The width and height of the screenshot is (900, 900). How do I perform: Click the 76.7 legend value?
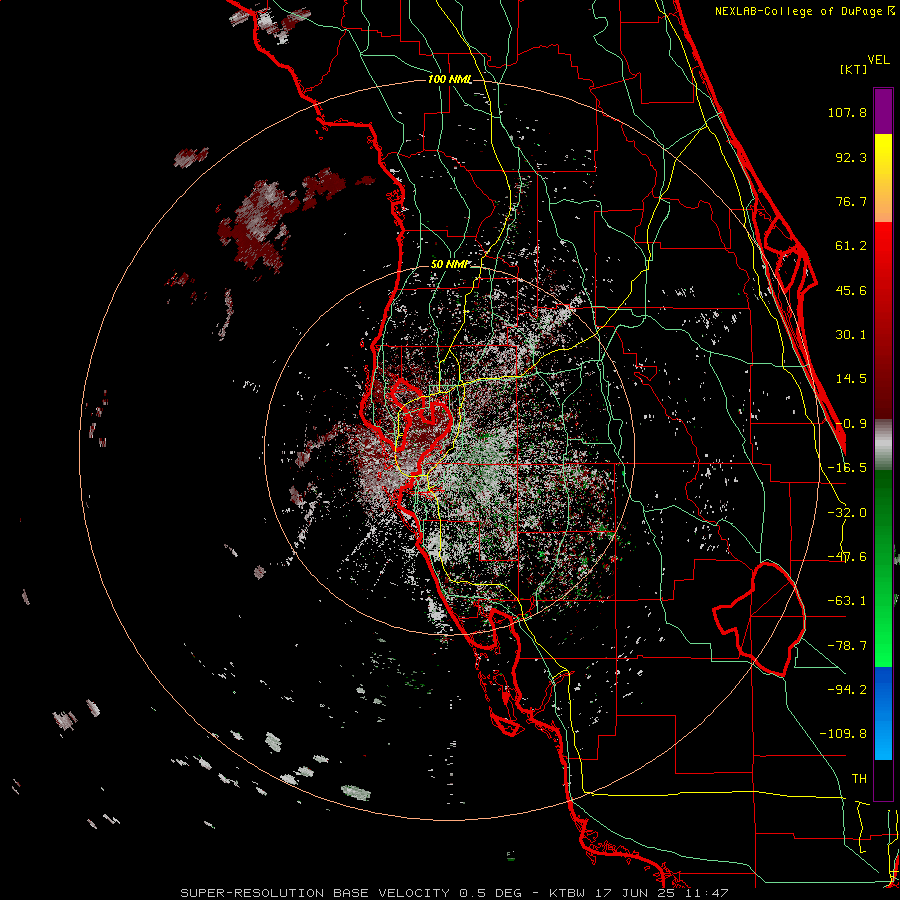coord(851,201)
